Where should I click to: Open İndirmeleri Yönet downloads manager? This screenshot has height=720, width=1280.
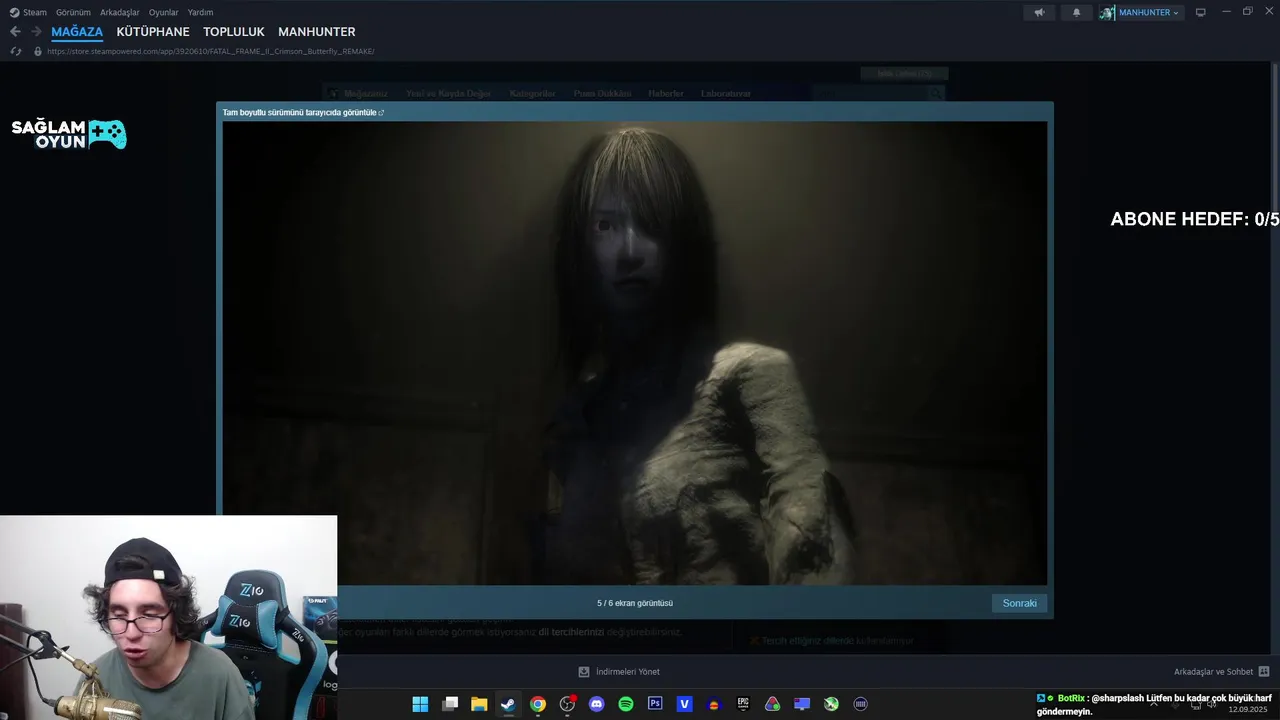point(627,672)
